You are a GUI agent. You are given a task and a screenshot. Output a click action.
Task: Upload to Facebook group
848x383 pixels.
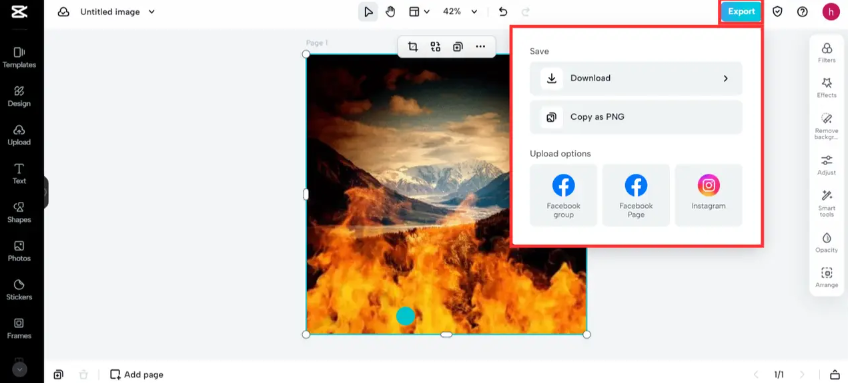click(x=563, y=195)
